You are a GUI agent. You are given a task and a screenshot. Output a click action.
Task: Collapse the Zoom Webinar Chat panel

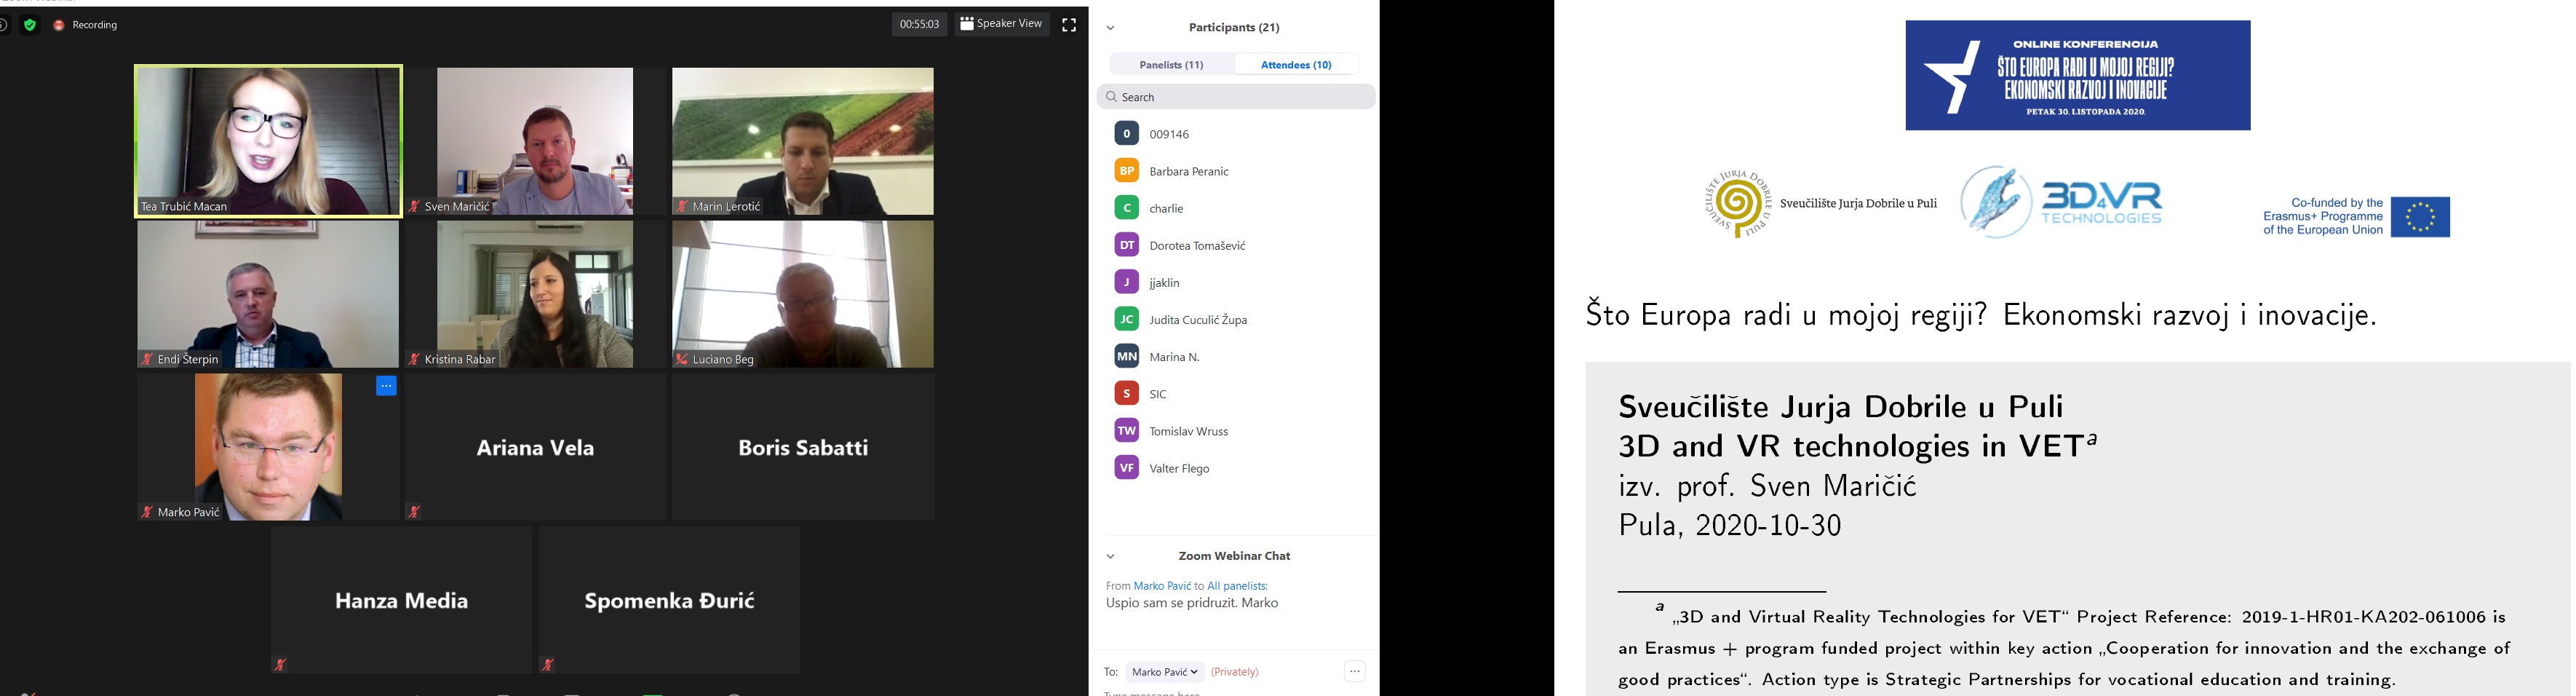pyautogui.click(x=1110, y=556)
